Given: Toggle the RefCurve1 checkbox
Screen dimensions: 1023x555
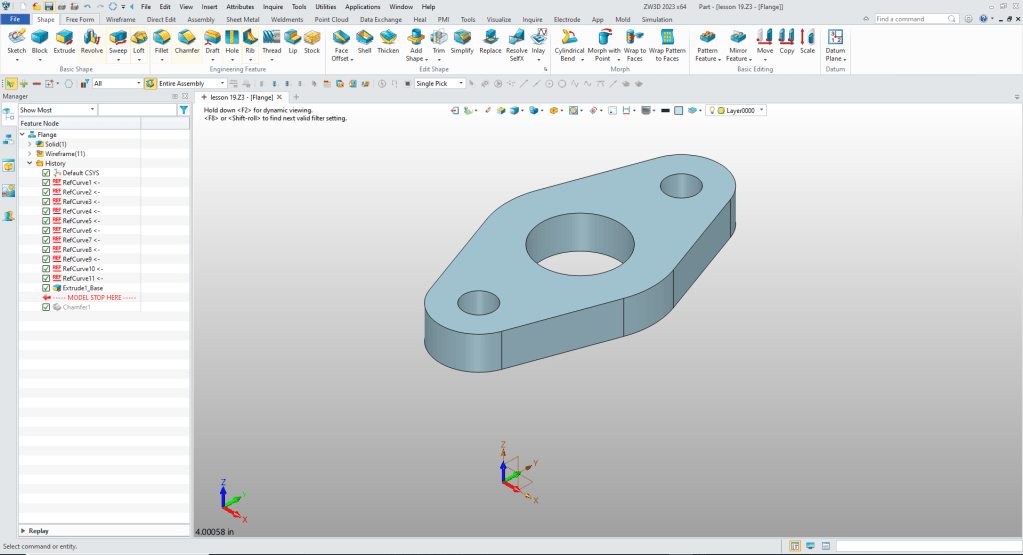Looking at the screenshot, I should pos(46,183).
